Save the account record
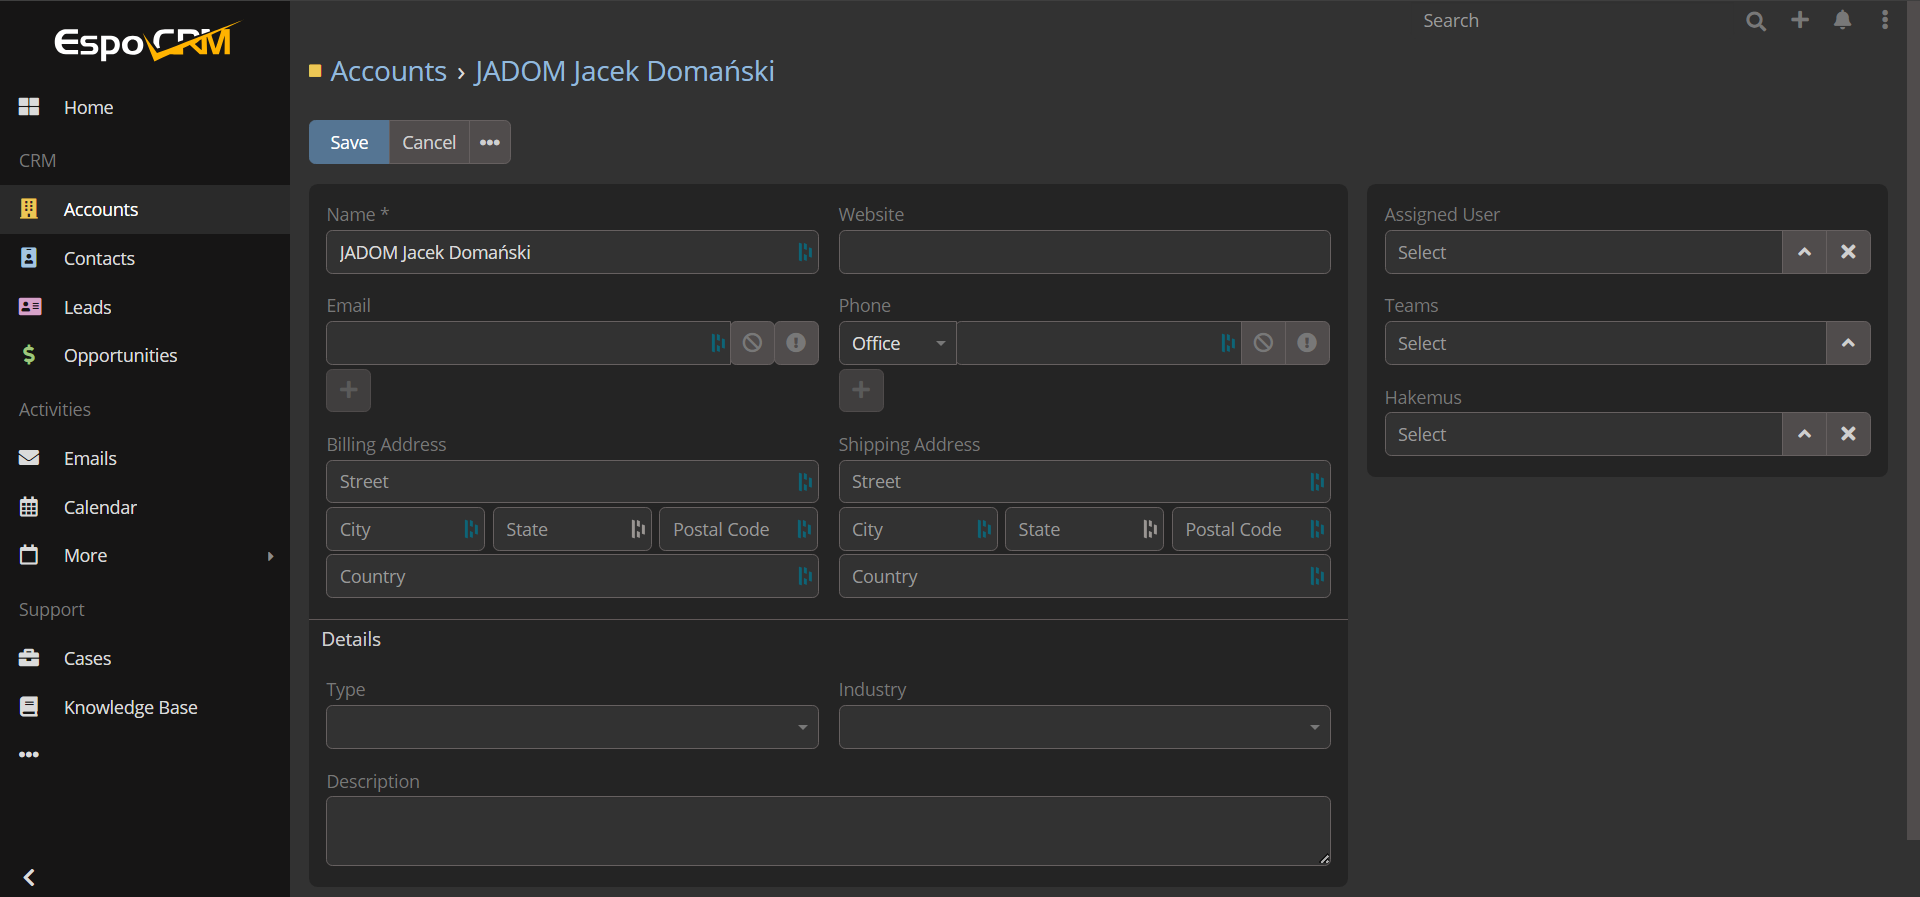1920x897 pixels. coord(349,142)
